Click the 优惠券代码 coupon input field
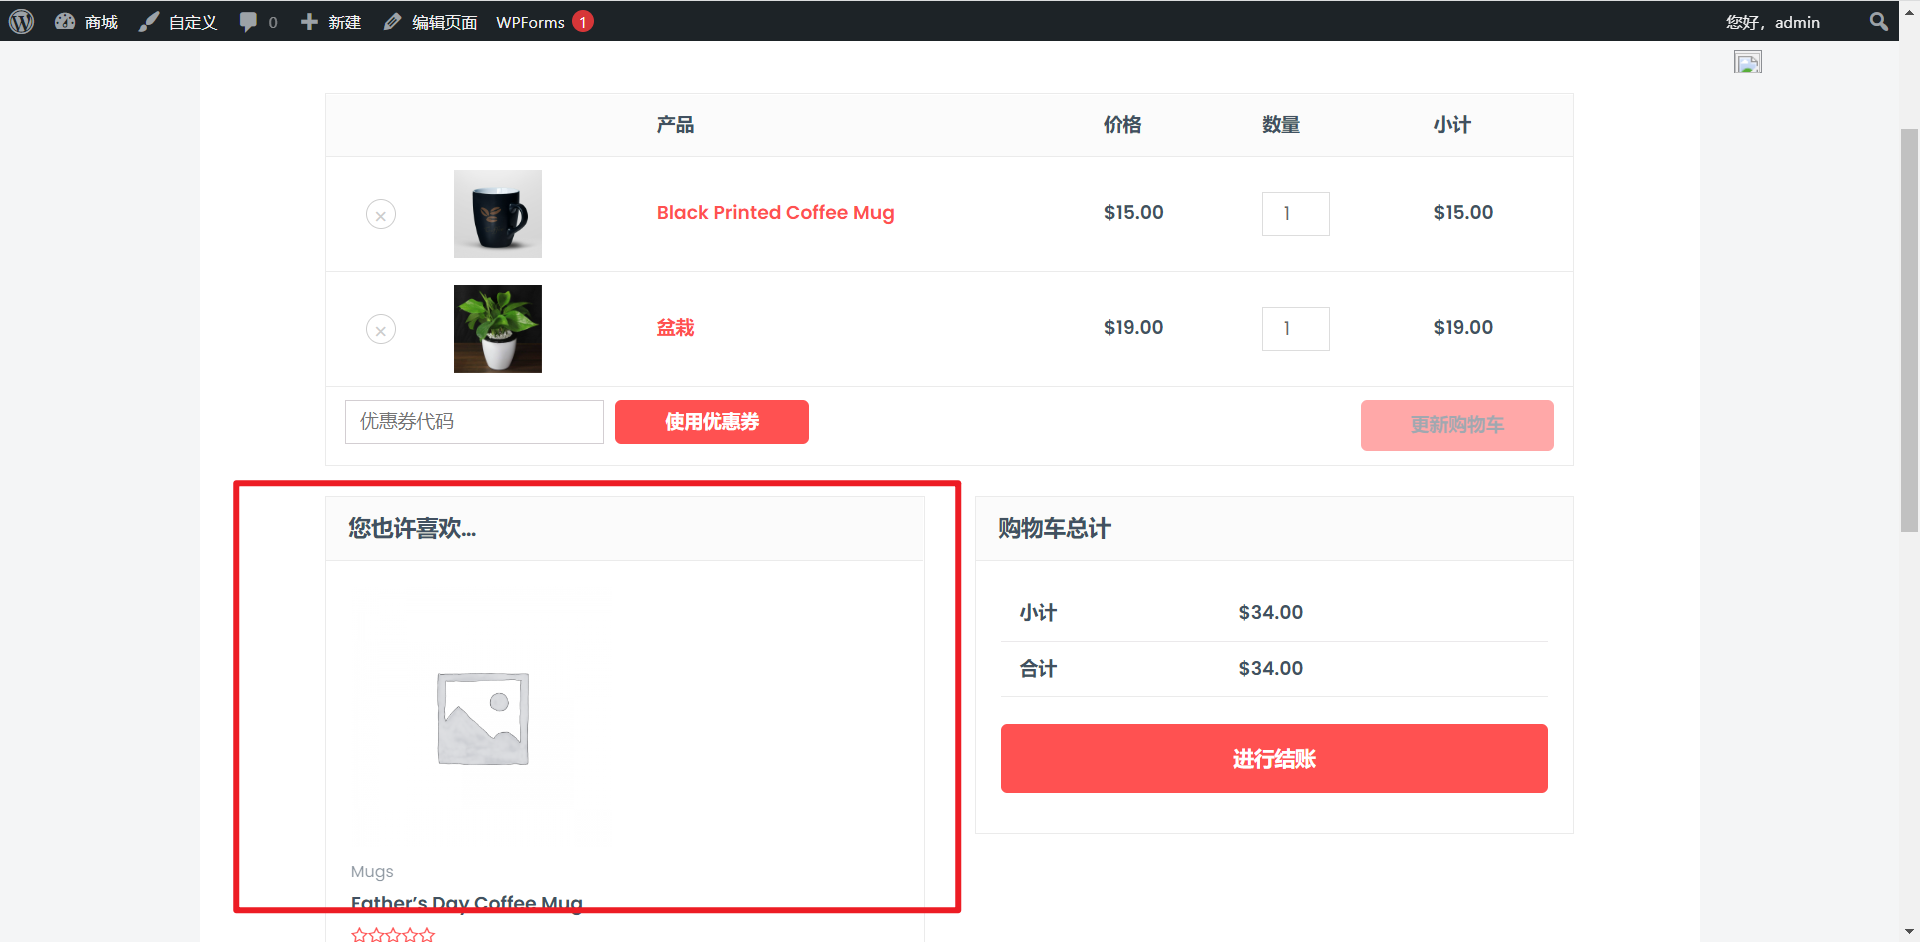Image resolution: width=1920 pixels, height=942 pixels. point(474,422)
